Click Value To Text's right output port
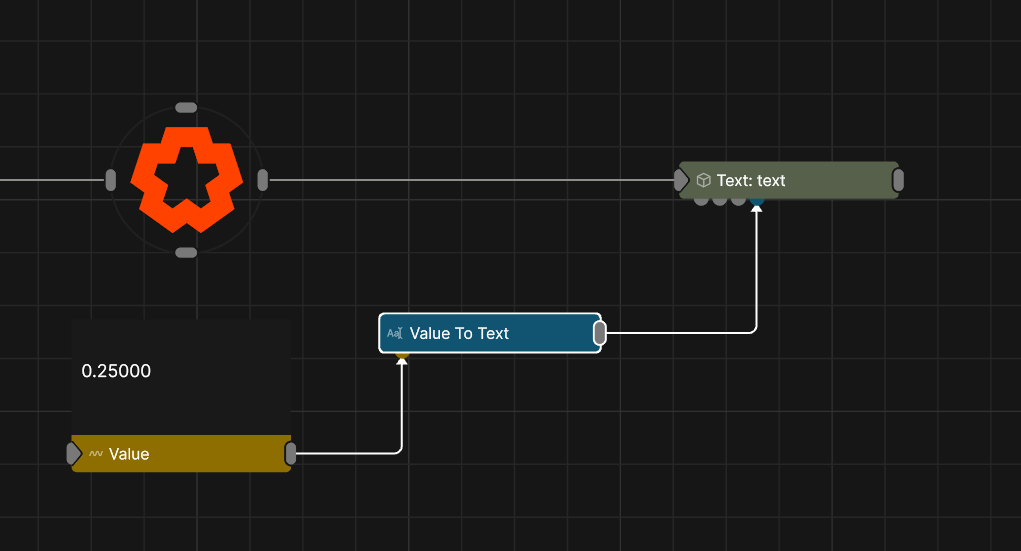Image resolution: width=1021 pixels, height=551 pixels. 600,333
